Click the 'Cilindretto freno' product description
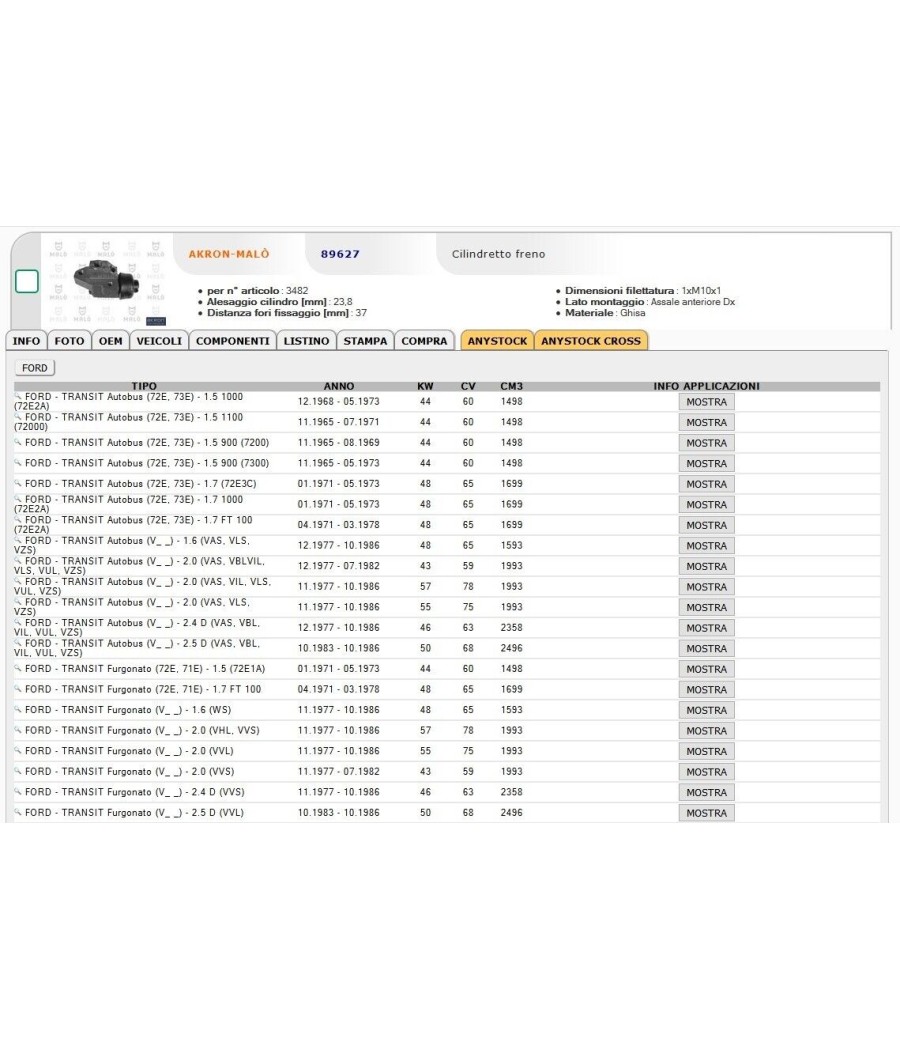This screenshot has width=900, height=1050. pyautogui.click(x=498, y=254)
